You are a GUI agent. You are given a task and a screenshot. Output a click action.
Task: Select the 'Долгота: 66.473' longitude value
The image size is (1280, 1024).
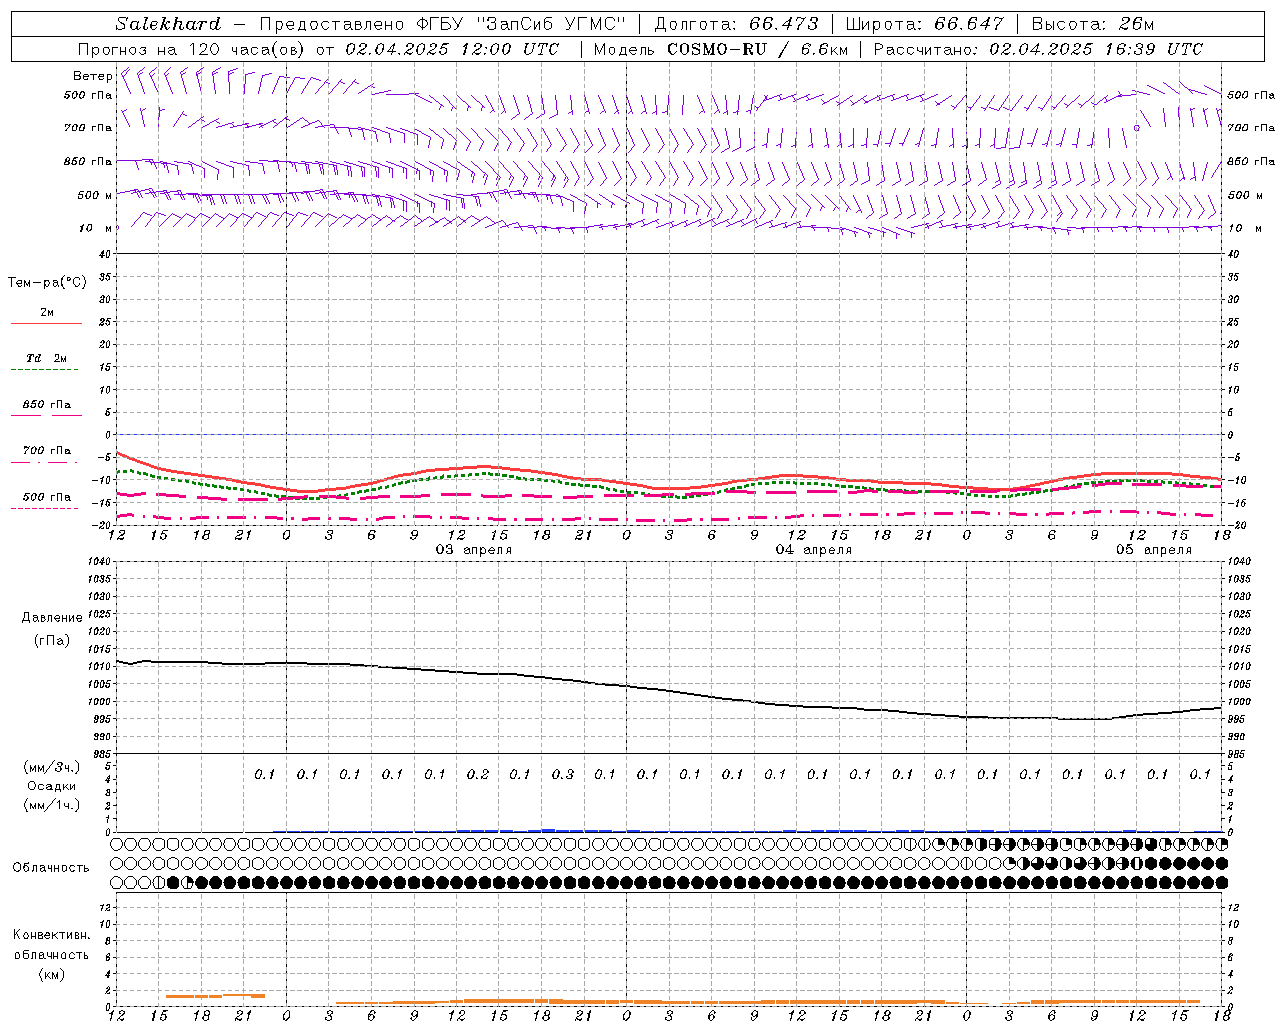coord(737,24)
